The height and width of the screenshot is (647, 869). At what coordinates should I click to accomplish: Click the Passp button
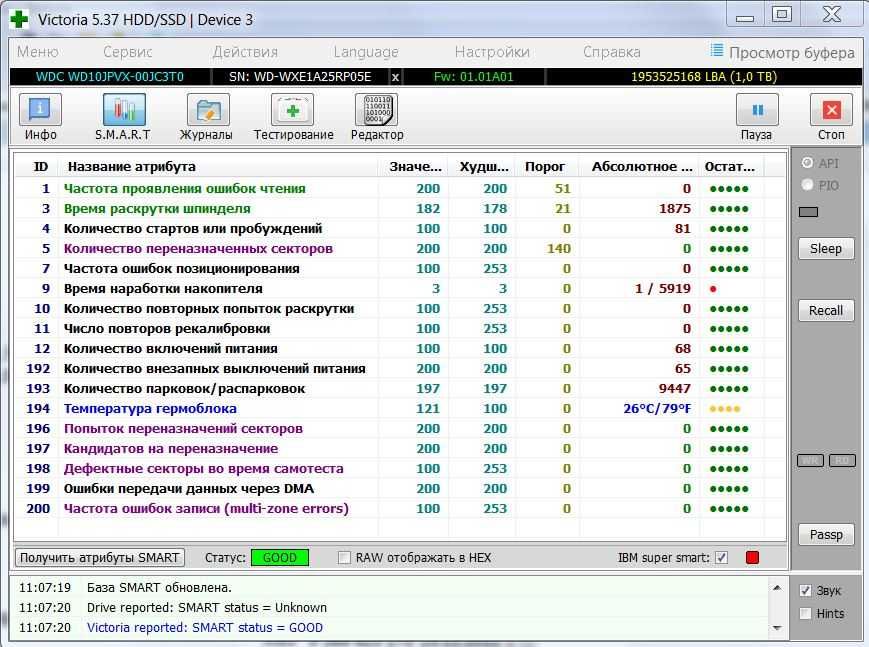[826, 534]
